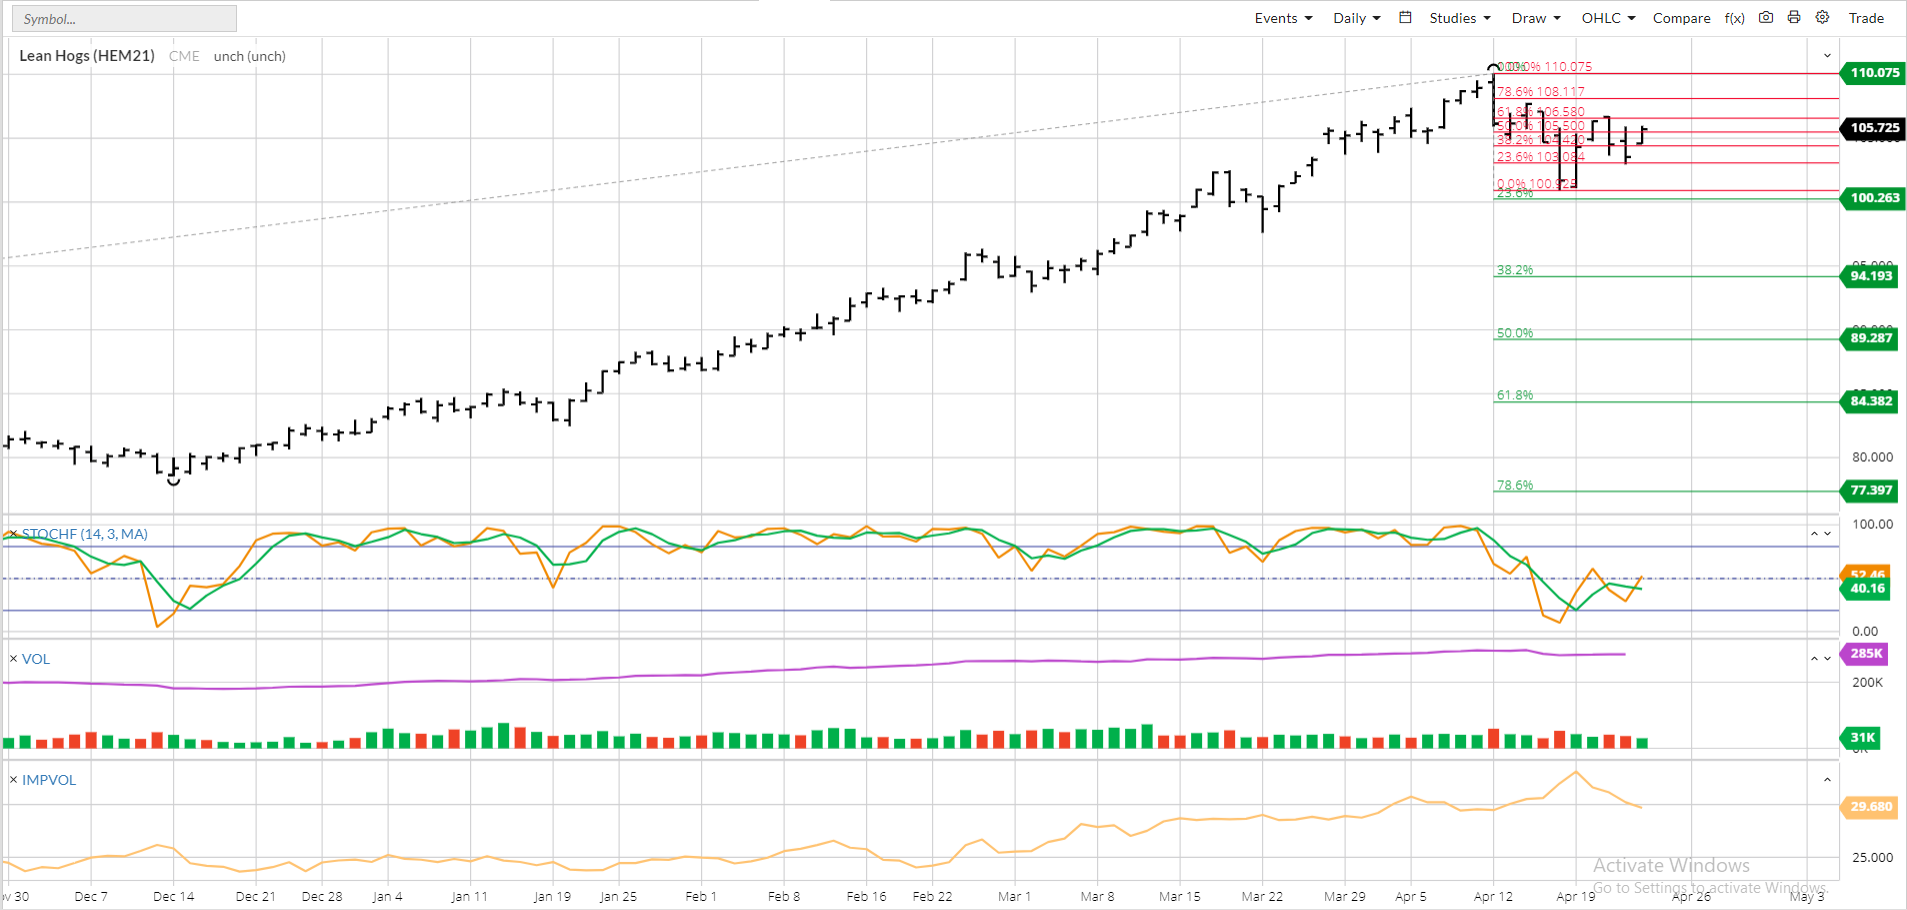The width and height of the screenshot is (1907, 910).
Task: Take a chart snapshot with the camera icon
Action: click(x=1765, y=17)
